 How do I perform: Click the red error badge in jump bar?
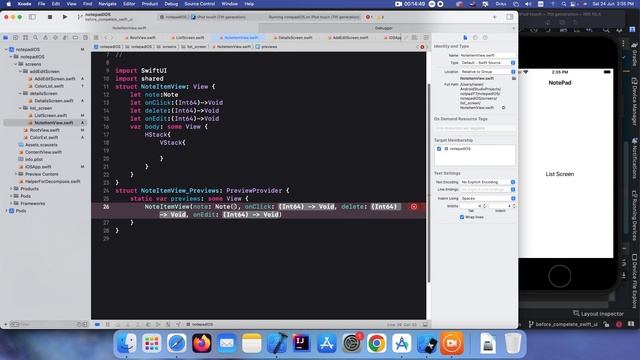[x=422, y=47]
